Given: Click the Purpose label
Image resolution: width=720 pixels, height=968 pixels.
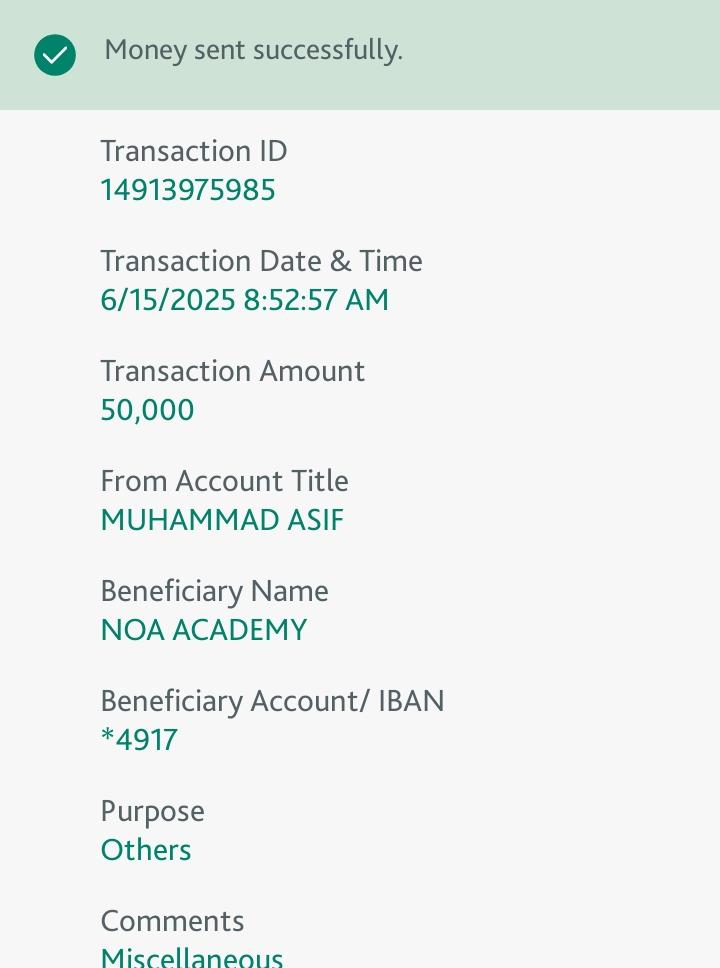Looking at the screenshot, I should tap(152, 811).
